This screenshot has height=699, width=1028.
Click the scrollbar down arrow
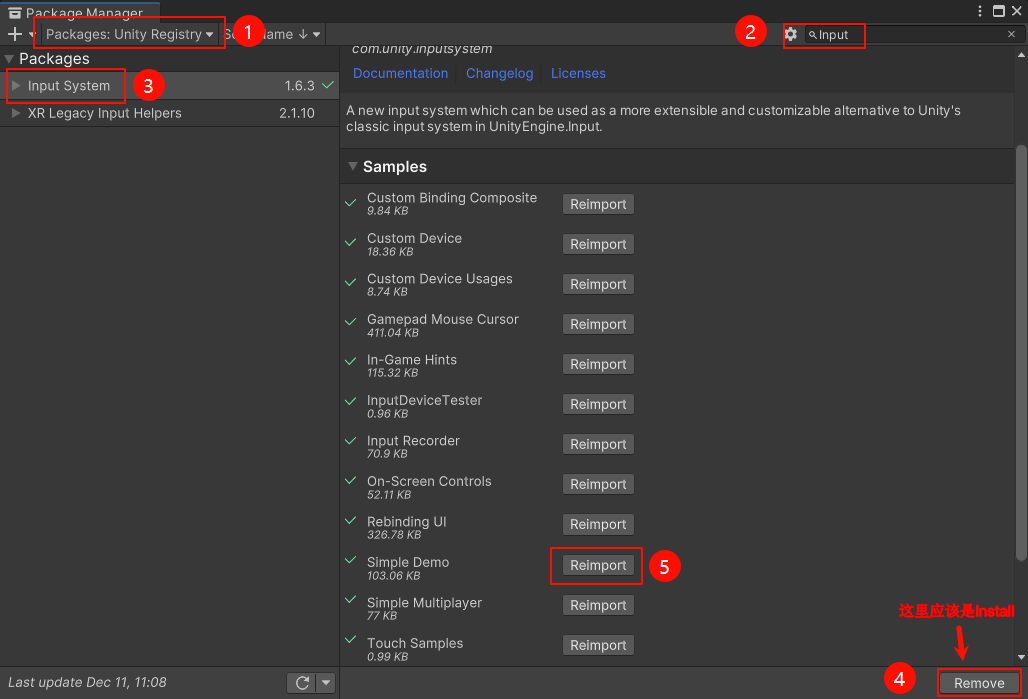tap(1021, 658)
